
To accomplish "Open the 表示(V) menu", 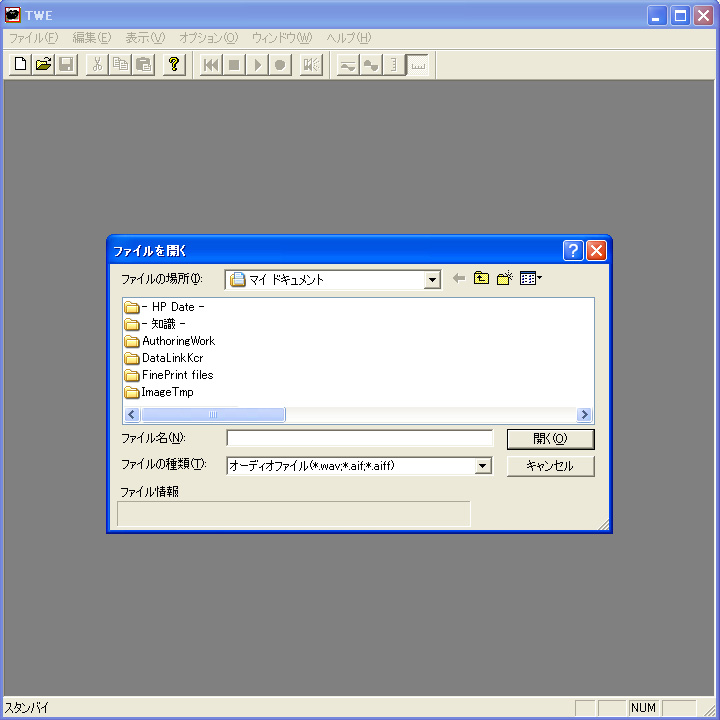I will [x=145, y=38].
